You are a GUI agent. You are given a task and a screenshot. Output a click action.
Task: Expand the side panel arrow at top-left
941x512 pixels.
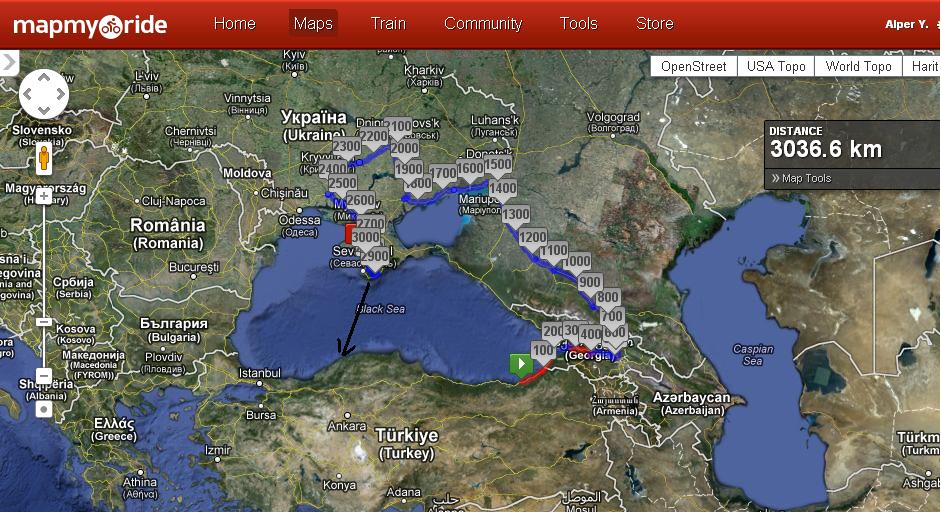tap(10, 63)
